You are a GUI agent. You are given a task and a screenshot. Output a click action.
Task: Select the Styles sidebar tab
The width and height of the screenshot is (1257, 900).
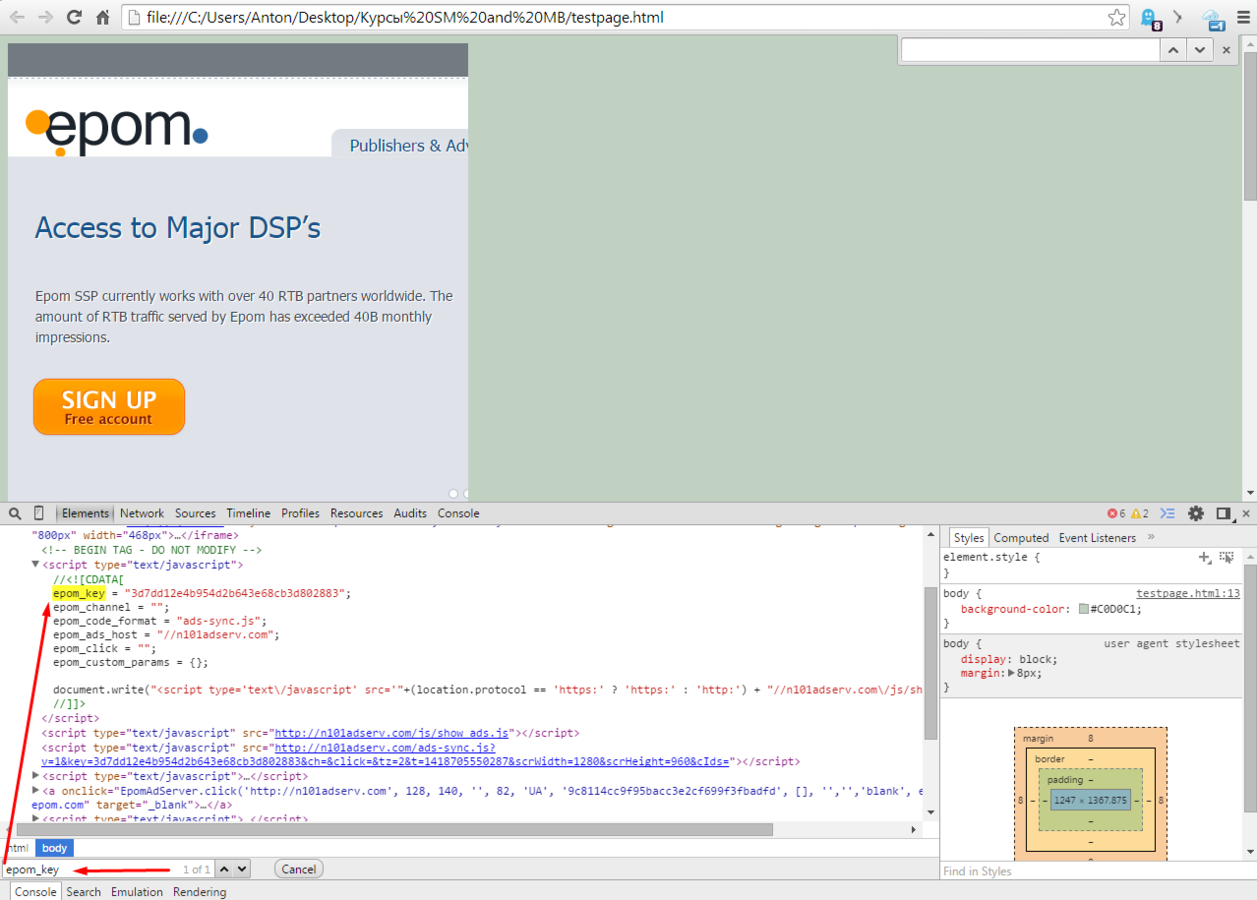click(968, 538)
